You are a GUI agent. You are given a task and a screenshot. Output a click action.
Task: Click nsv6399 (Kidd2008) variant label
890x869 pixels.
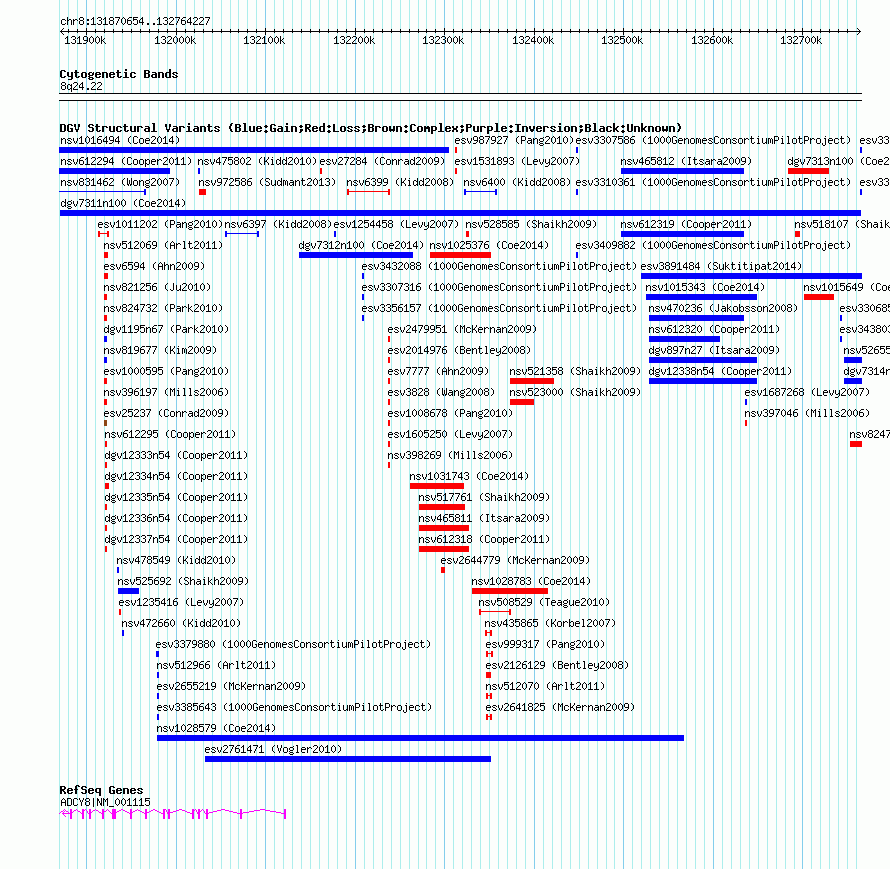point(400,182)
